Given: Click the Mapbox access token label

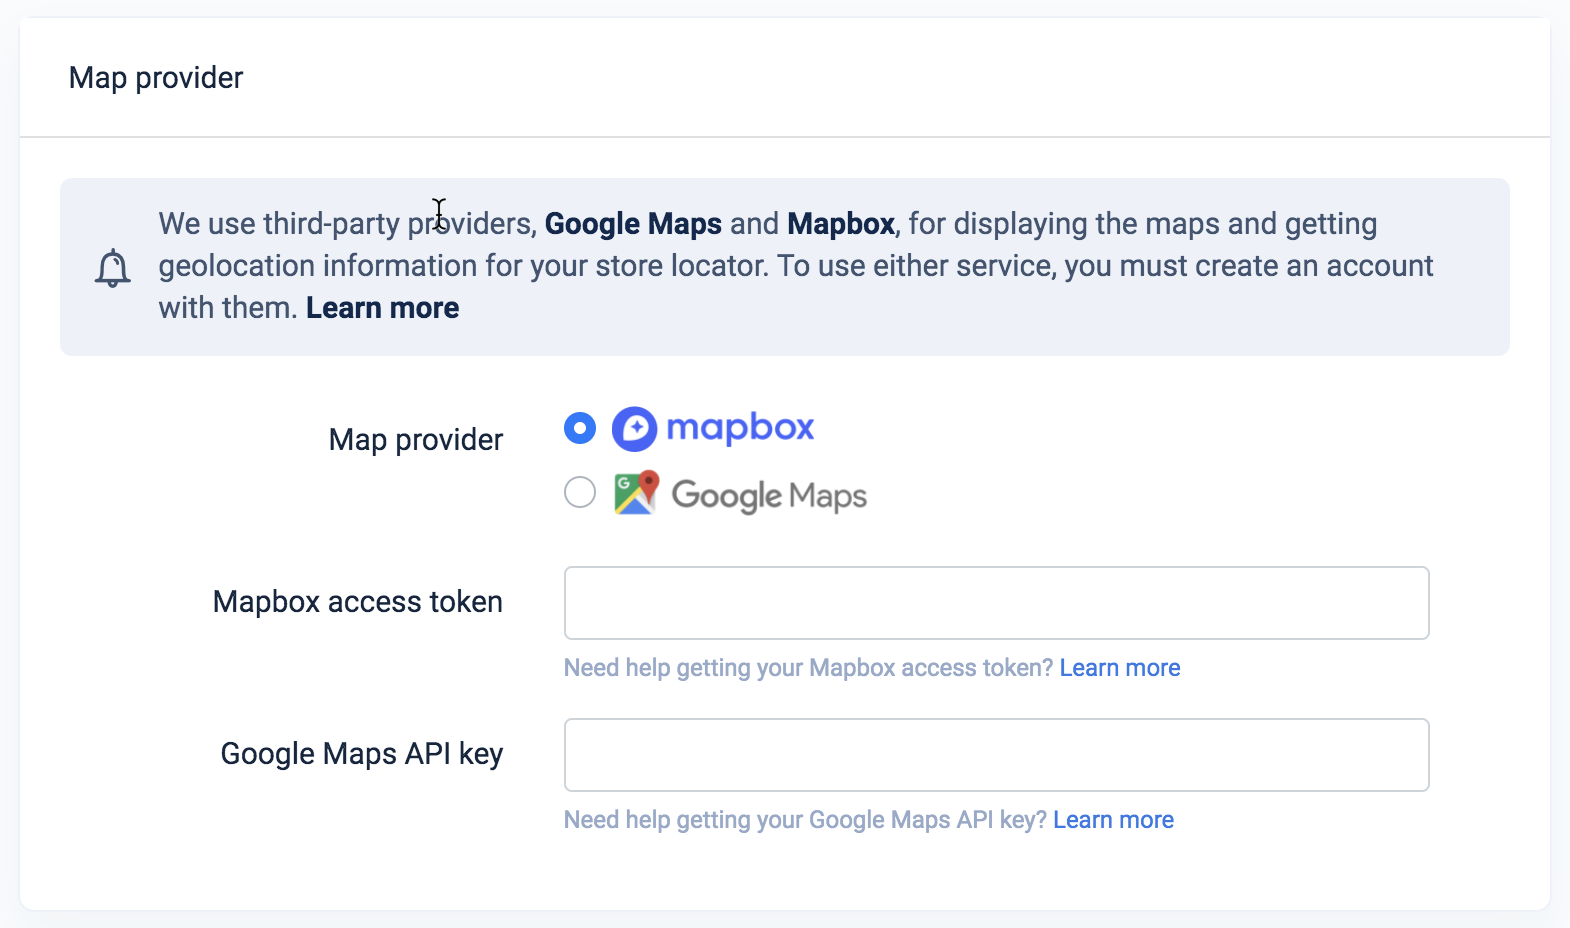Looking at the screenshot, I should coord(358,602).
